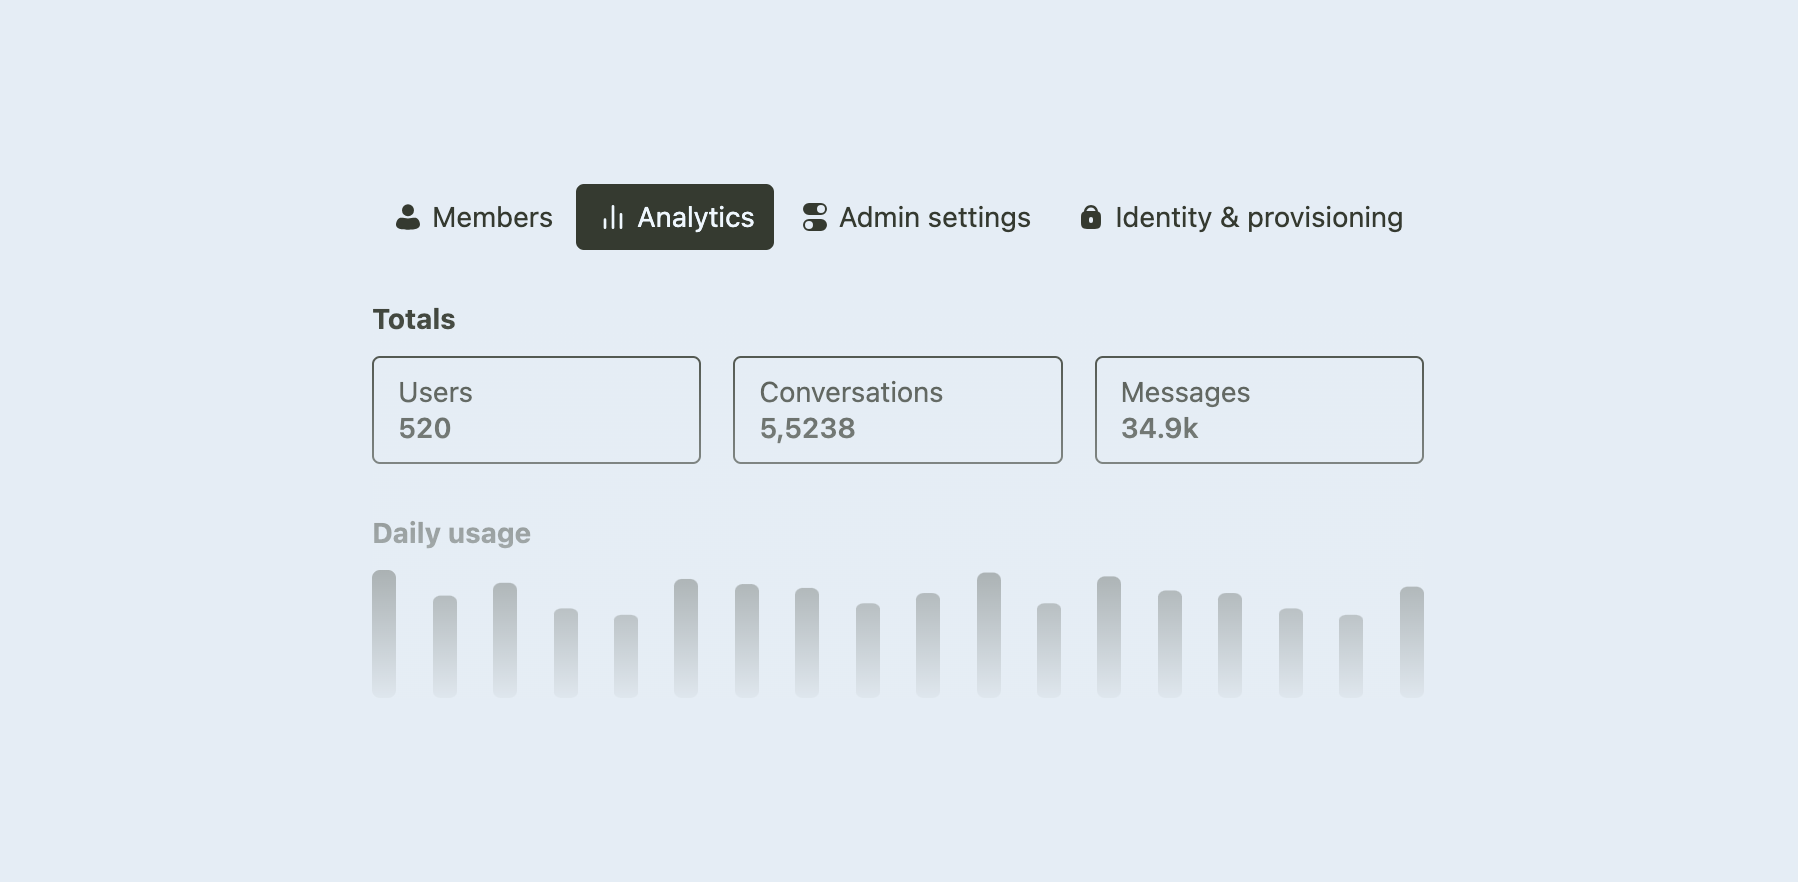Viewport: 1798px width, 882px height.
Task: Select the last Daily usage bar
Action: (x=1412, y=642)
